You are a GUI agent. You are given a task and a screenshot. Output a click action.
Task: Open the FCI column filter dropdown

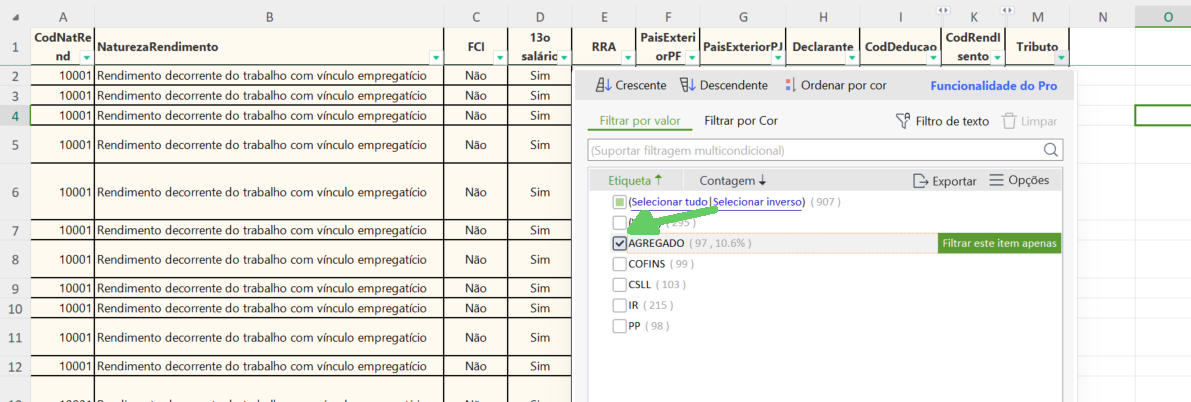[500, 58]
